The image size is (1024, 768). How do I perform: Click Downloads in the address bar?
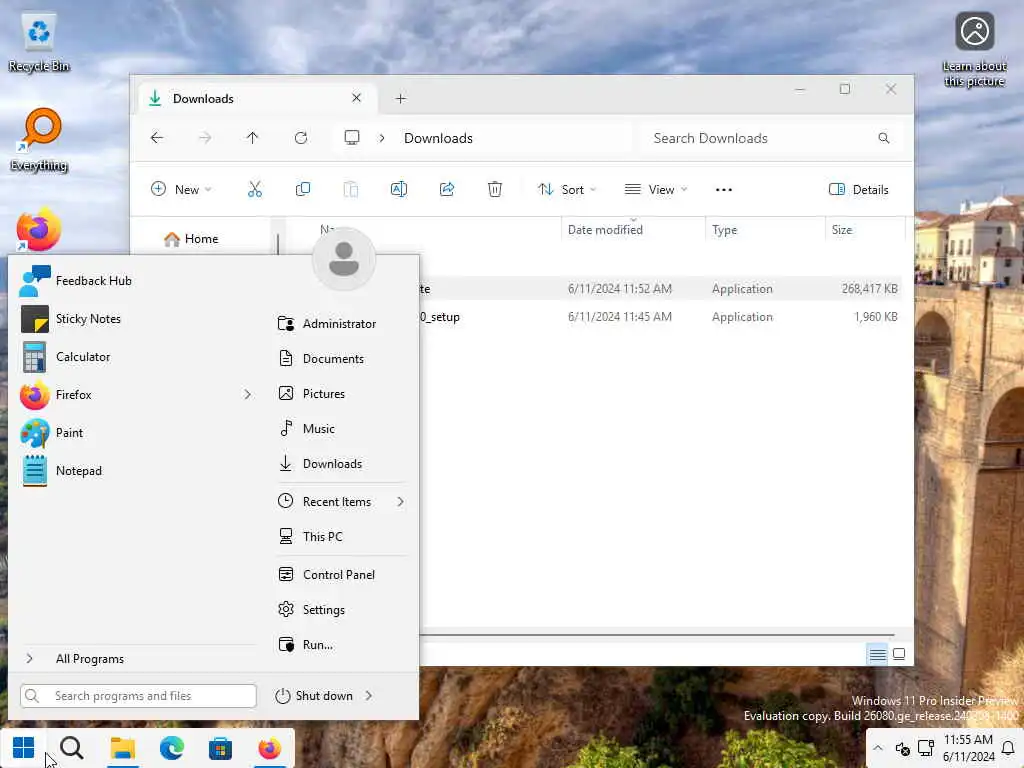(x=438, y=138)
